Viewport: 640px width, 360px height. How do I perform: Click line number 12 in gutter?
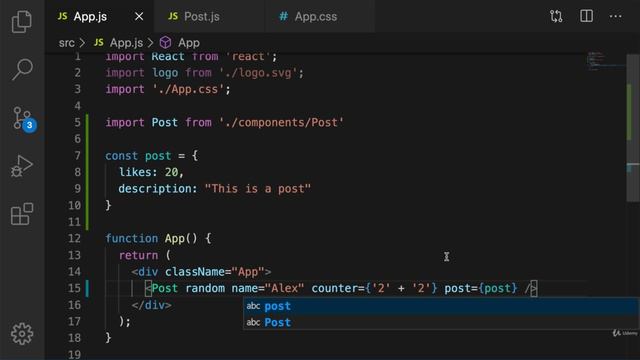coord(74,238)
